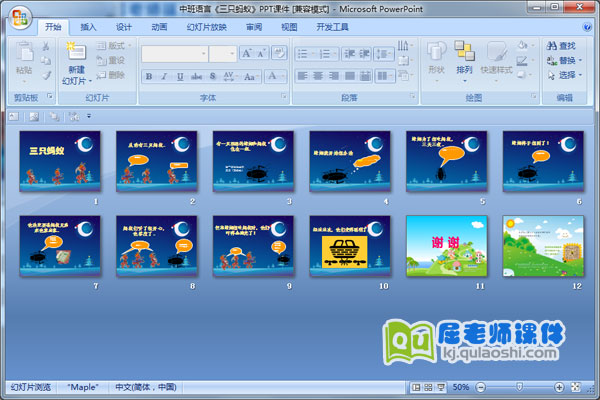The width and height of the screenshot is (600, 400).
Task: Click Increase List Level icon
Action: 364,54
